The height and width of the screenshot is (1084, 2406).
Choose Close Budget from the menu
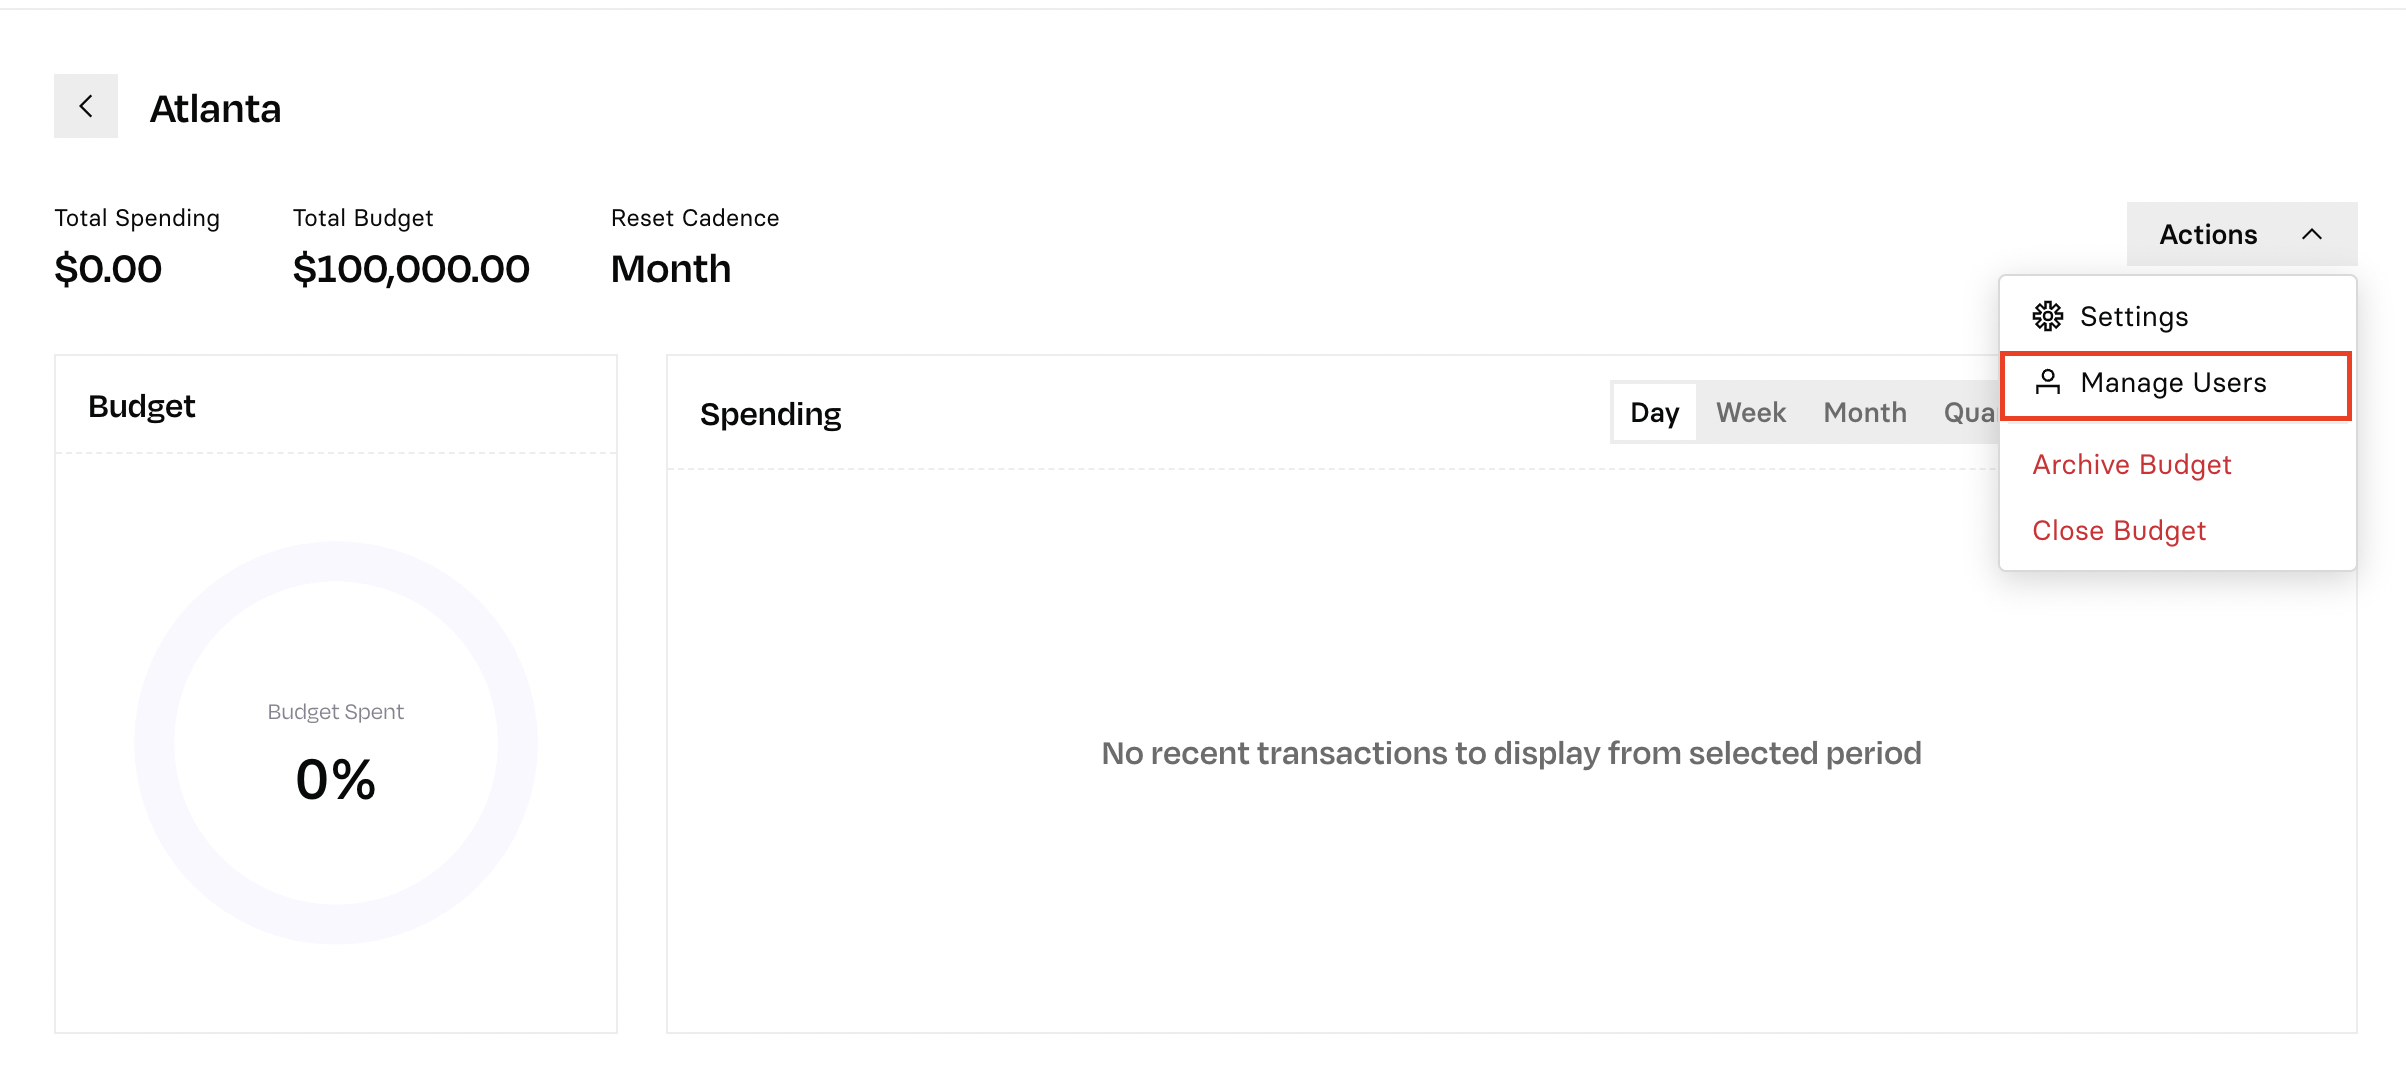pos(2118,531)
